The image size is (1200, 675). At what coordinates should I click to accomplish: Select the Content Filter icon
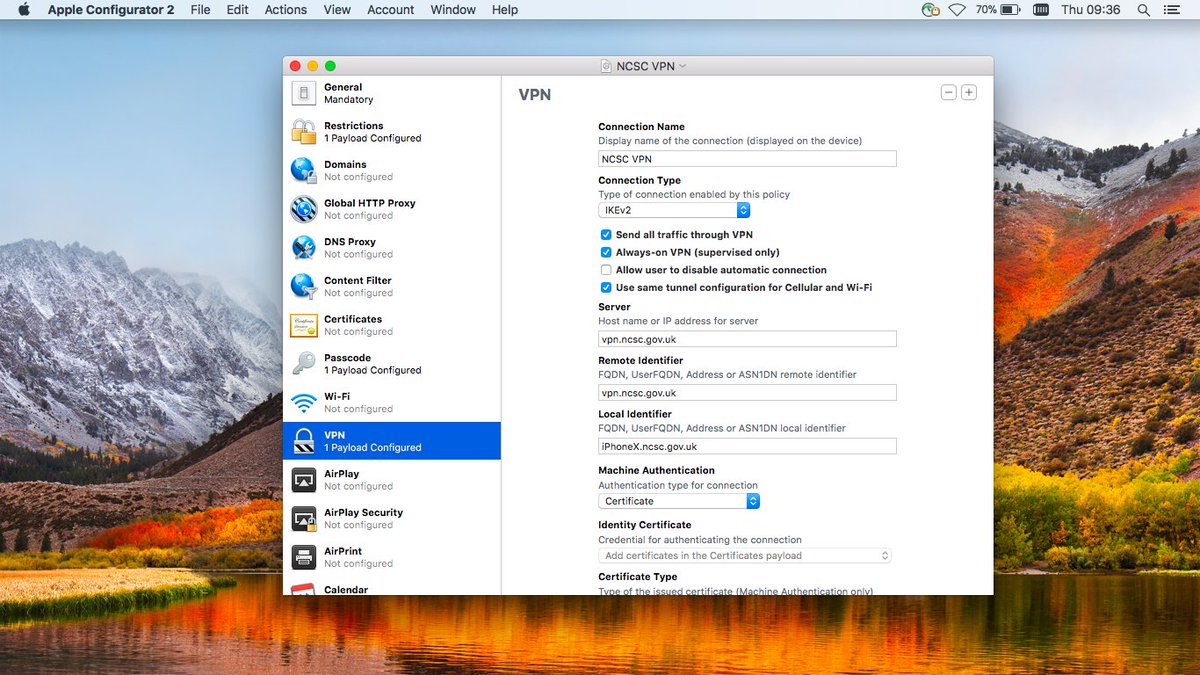coord(304,286)
